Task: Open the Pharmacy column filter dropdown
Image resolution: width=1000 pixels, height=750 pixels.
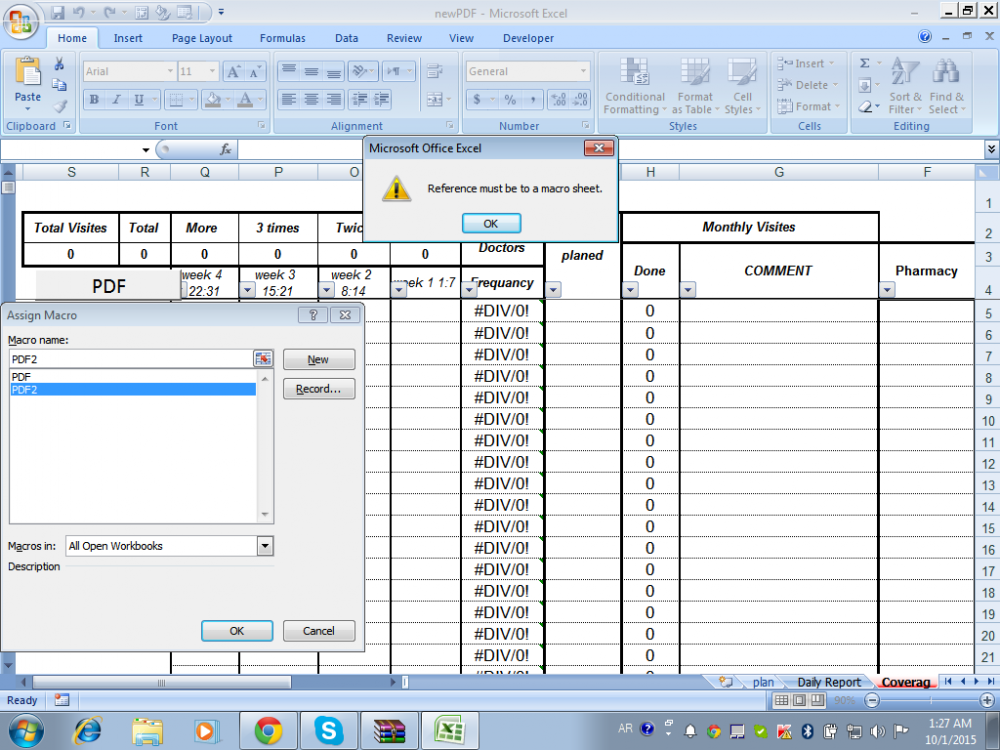Action: pos(887,290)
